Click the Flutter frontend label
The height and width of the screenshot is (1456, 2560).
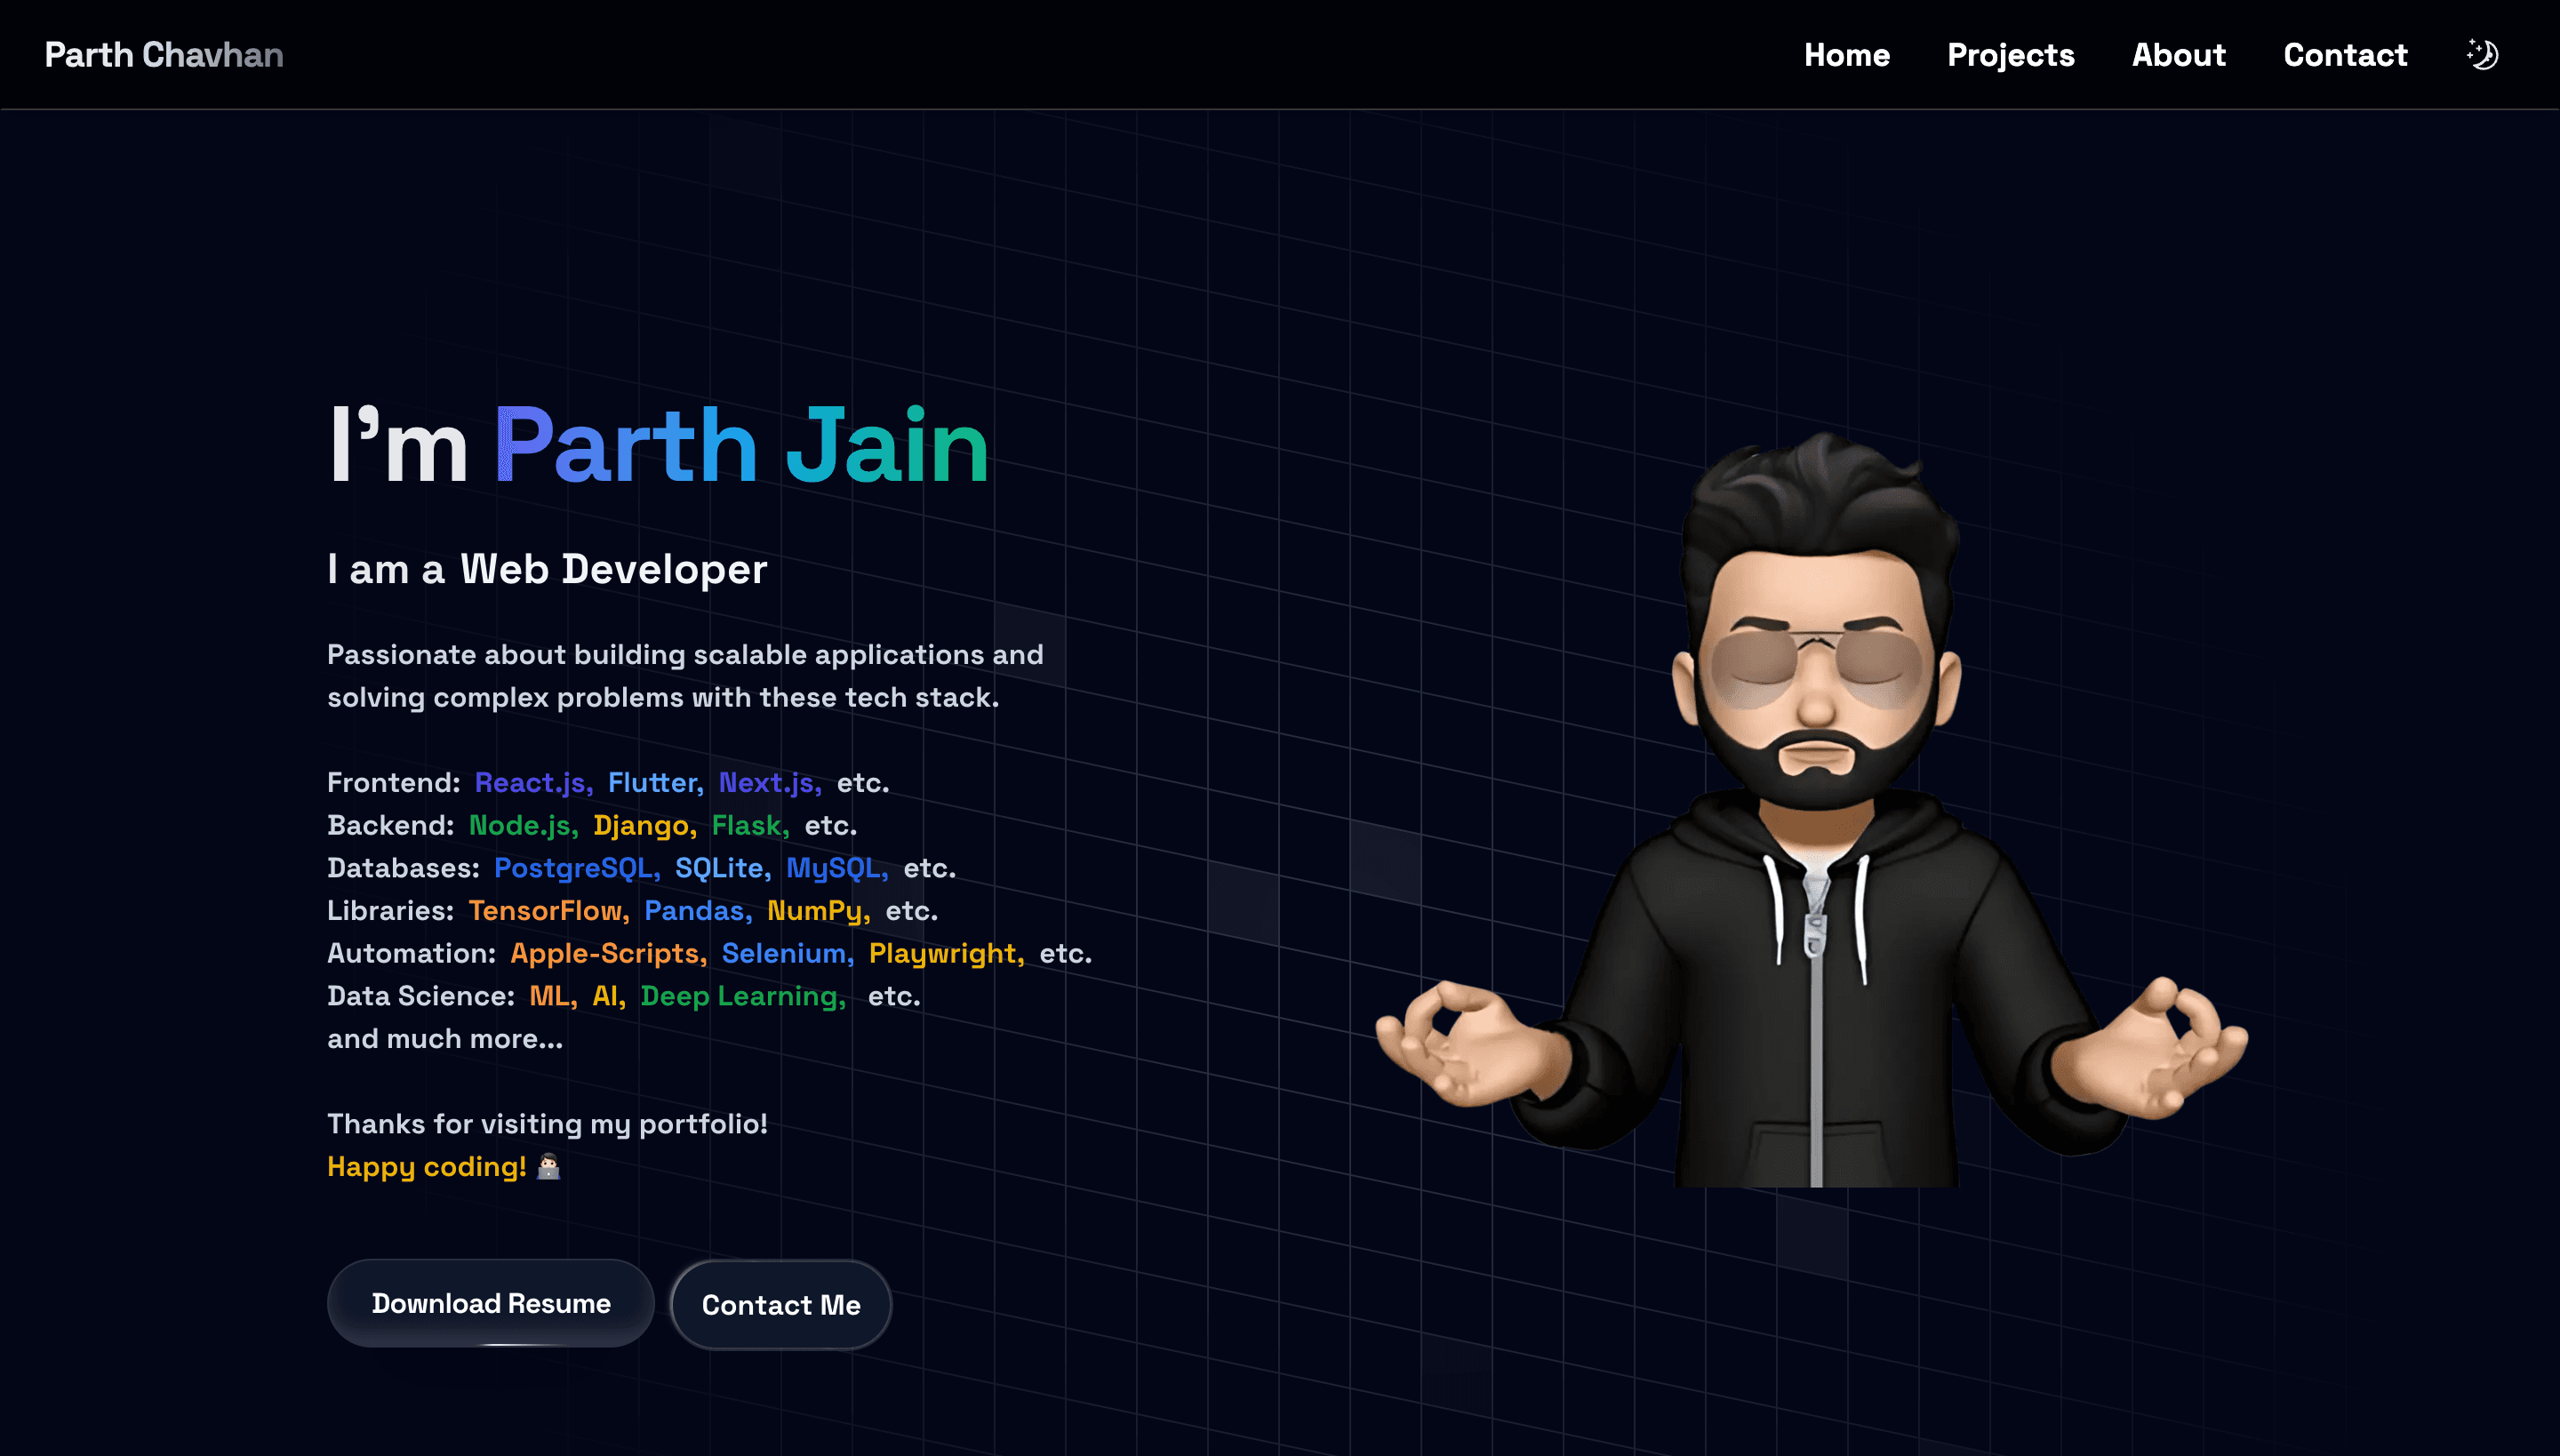pos(655,782)
